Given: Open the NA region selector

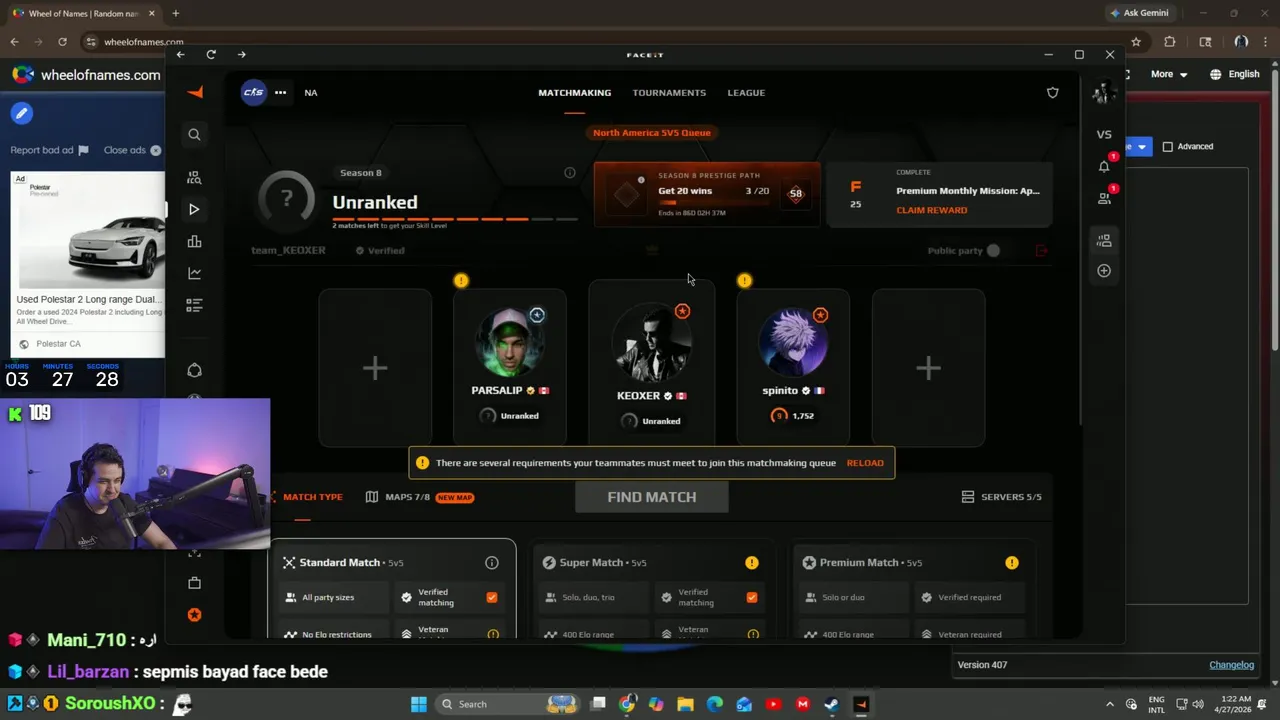Looking at the screenshot, I should point(311,92).
